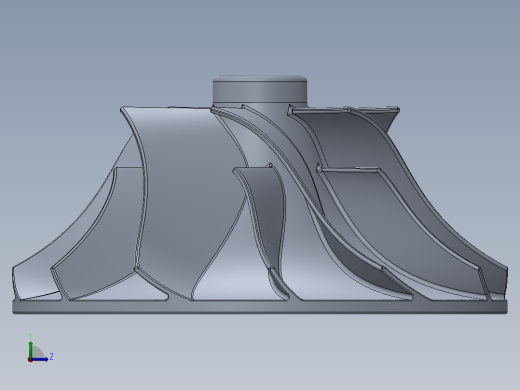Click the coordinate axis triad indicator
Viewport: 520px width, 390px height.
point(40,348)
